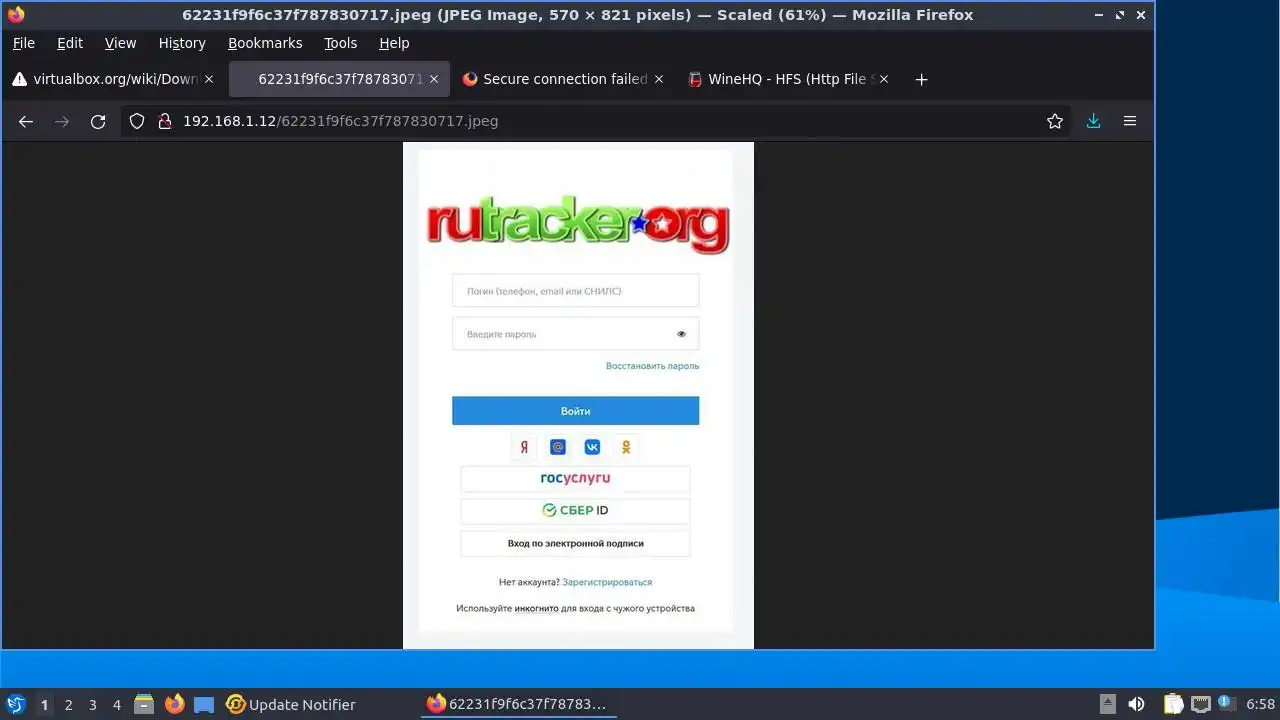
Task: Open Update Notifier from taskbar
Action: [x=291, y=704]
